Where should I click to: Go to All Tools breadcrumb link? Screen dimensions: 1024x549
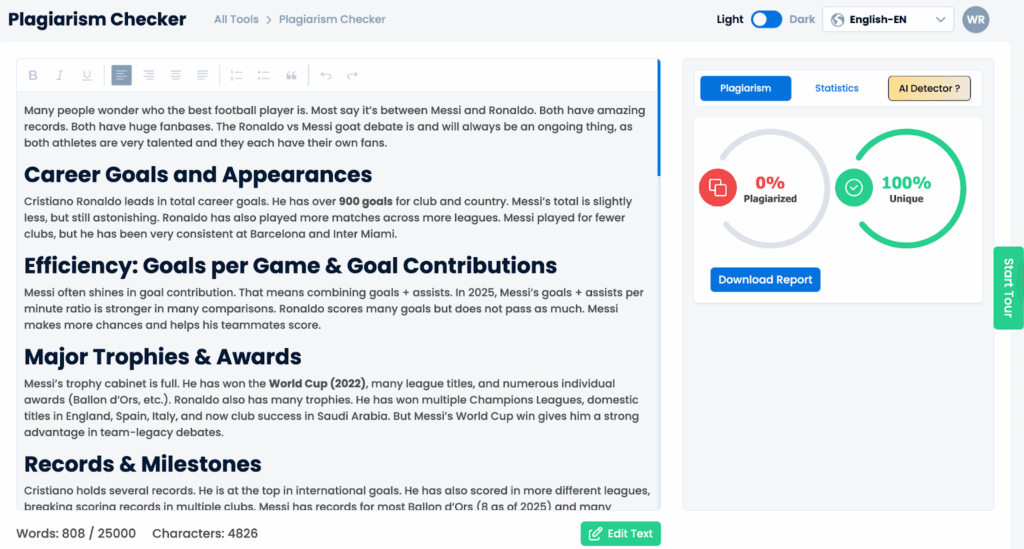(x=236, y=19)
